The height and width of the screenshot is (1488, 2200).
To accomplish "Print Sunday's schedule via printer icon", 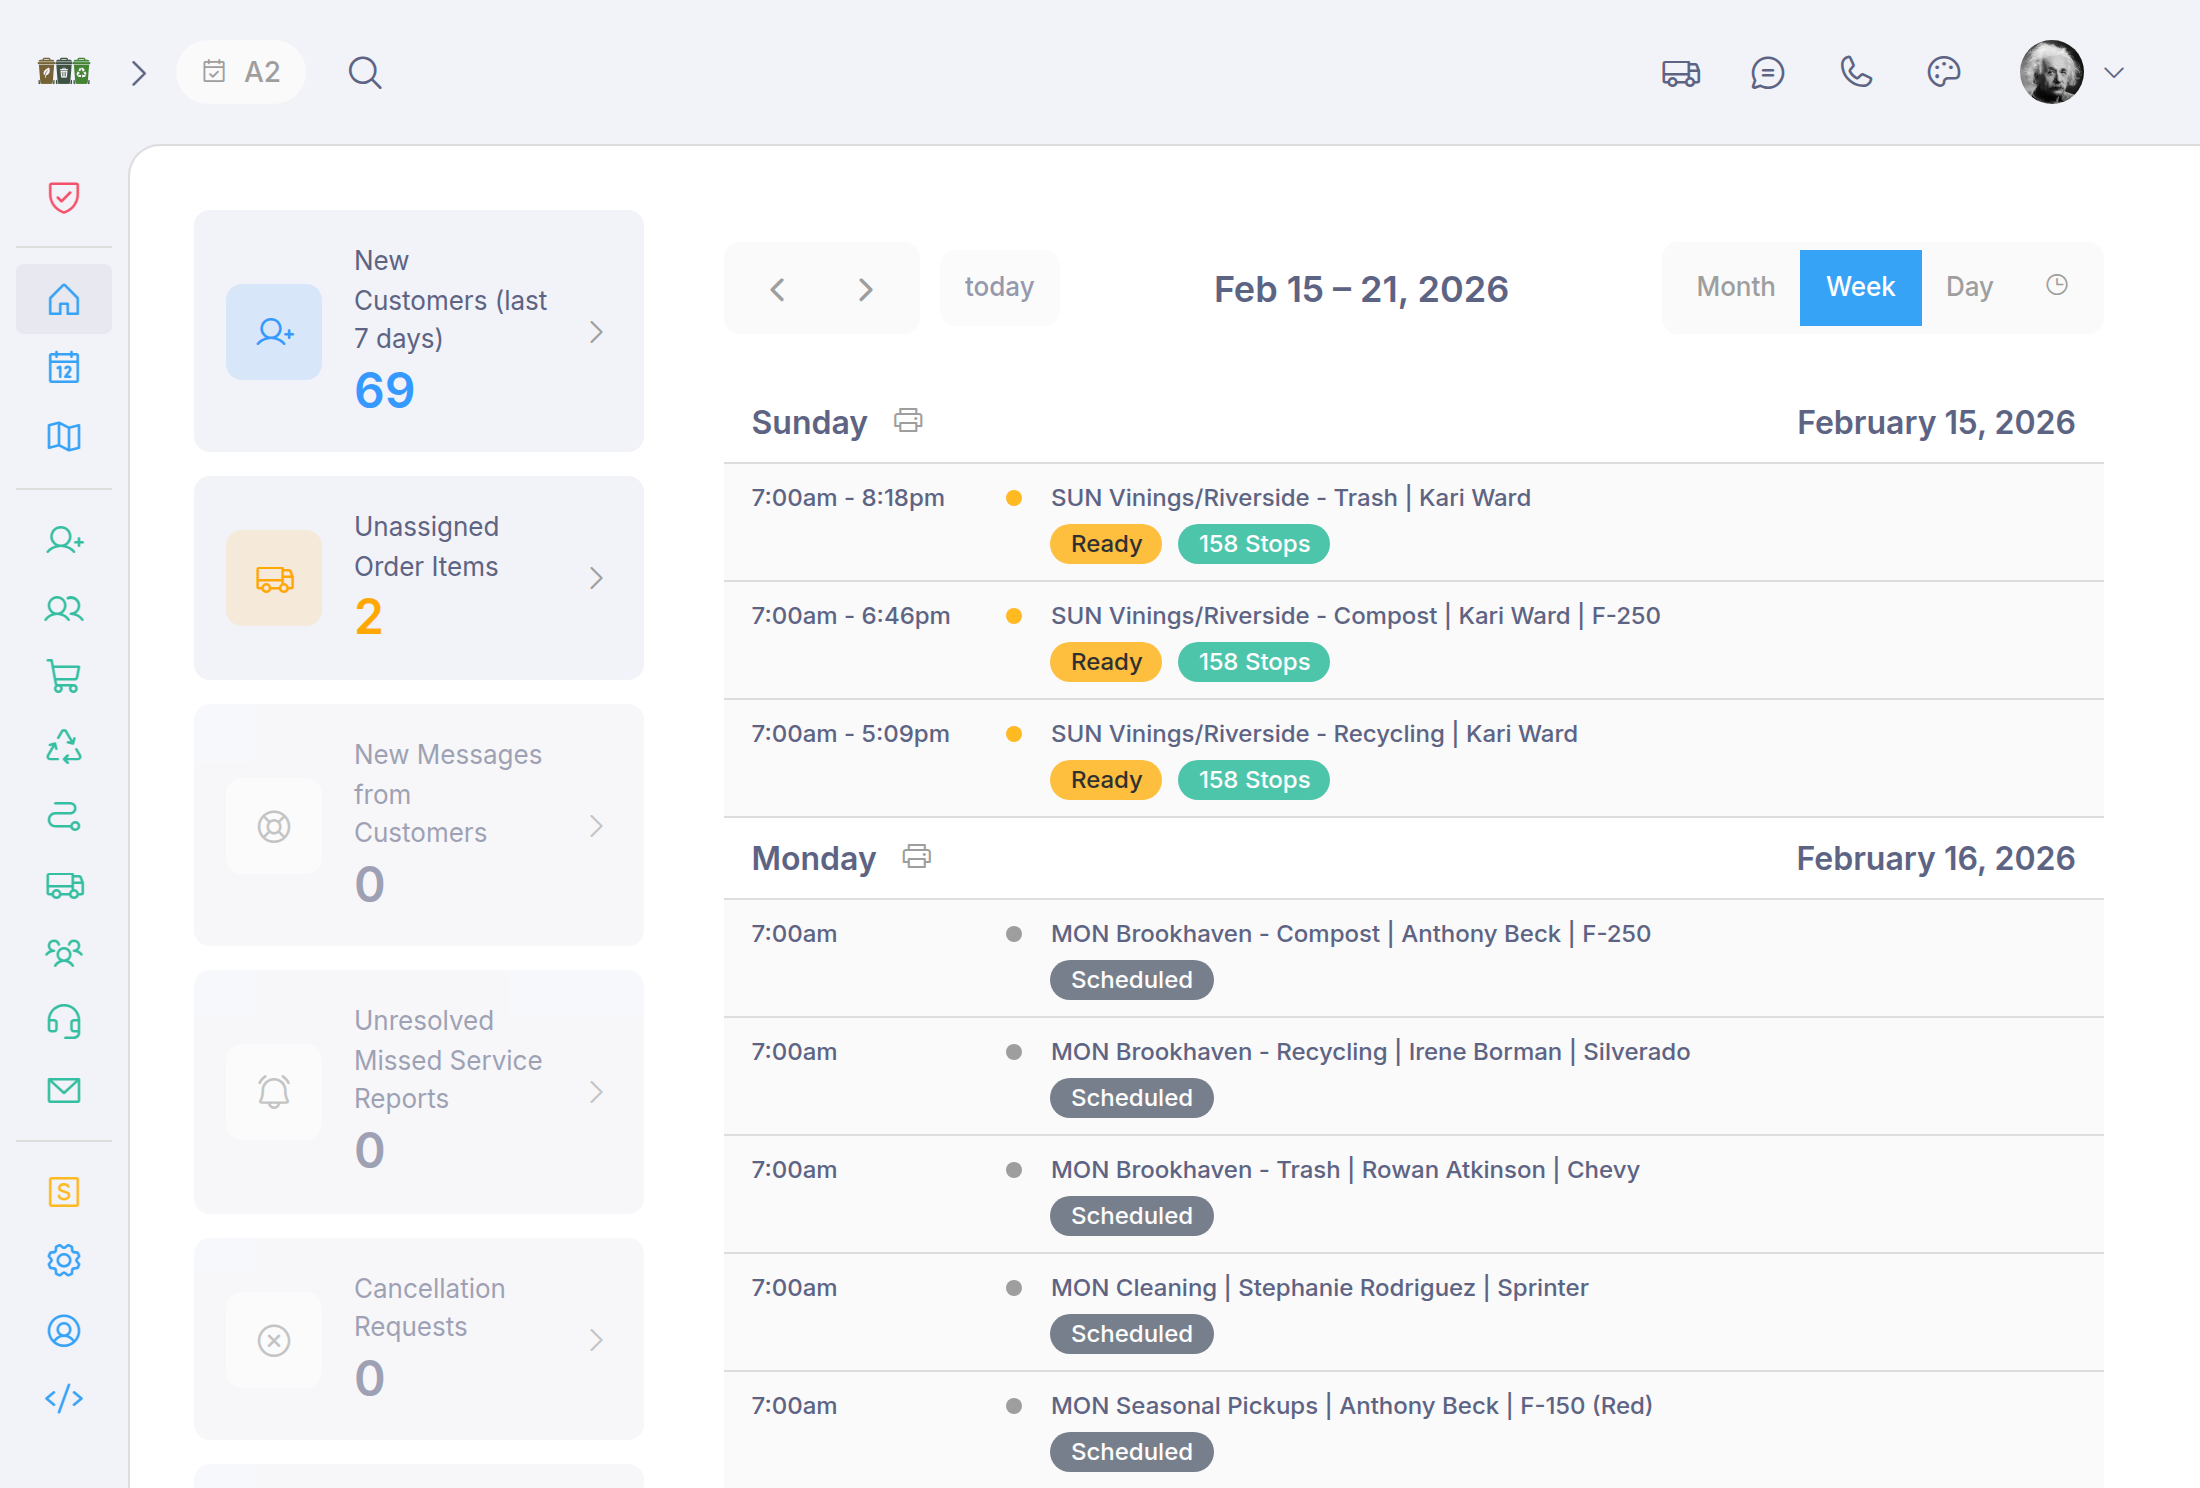I will [908, 420].
